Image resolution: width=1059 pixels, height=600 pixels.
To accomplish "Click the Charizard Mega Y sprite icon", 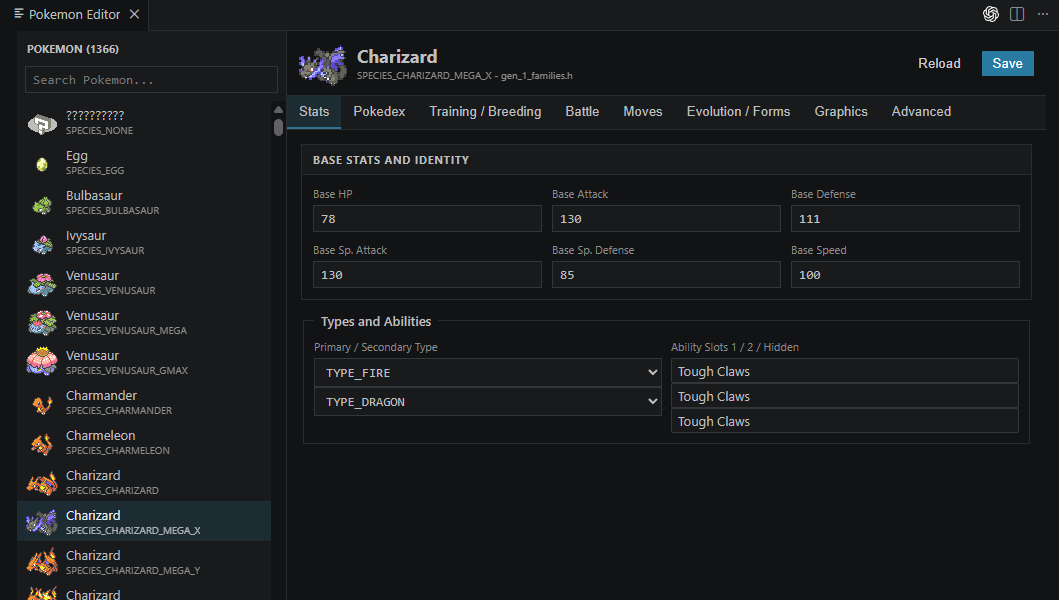I will pos(42,562).
